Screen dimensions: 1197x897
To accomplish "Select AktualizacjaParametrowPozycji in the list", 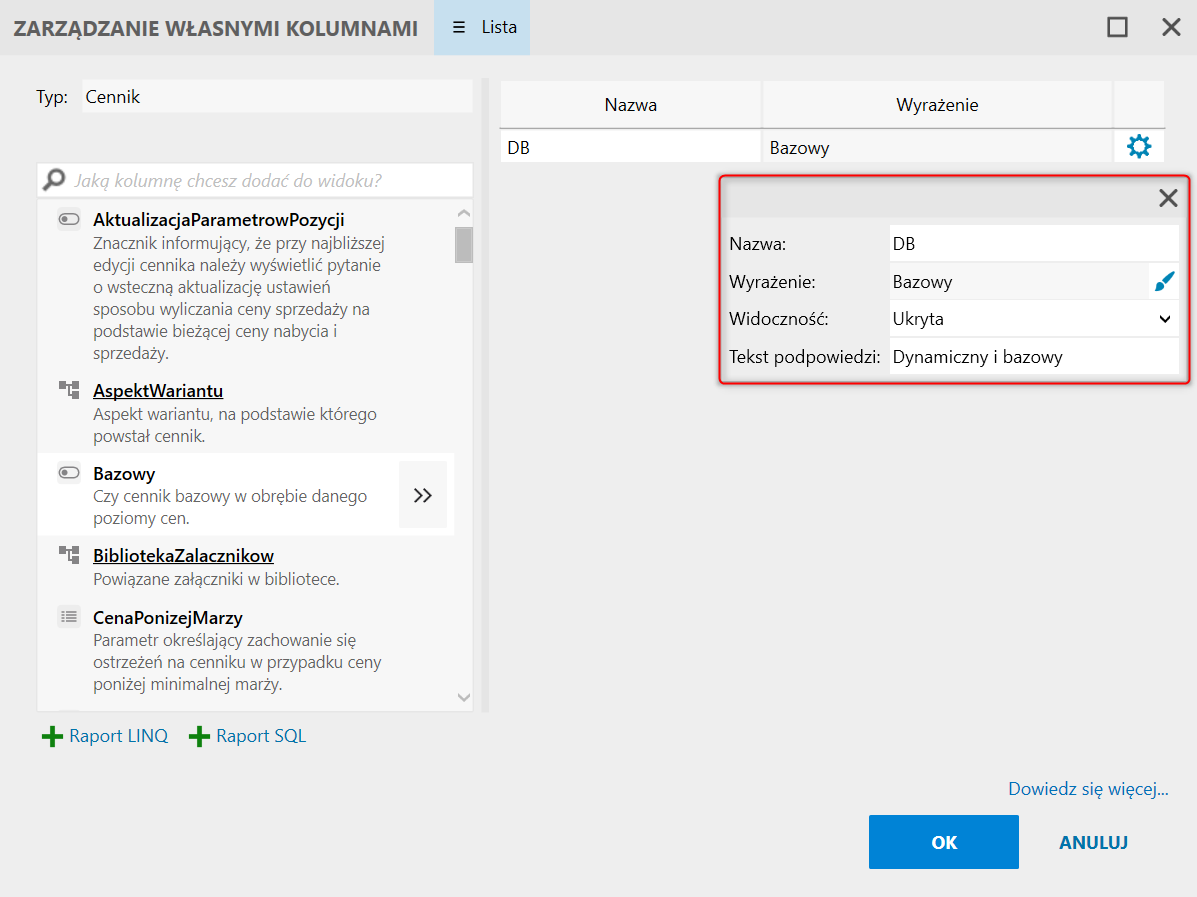I will tap(246, 286).
